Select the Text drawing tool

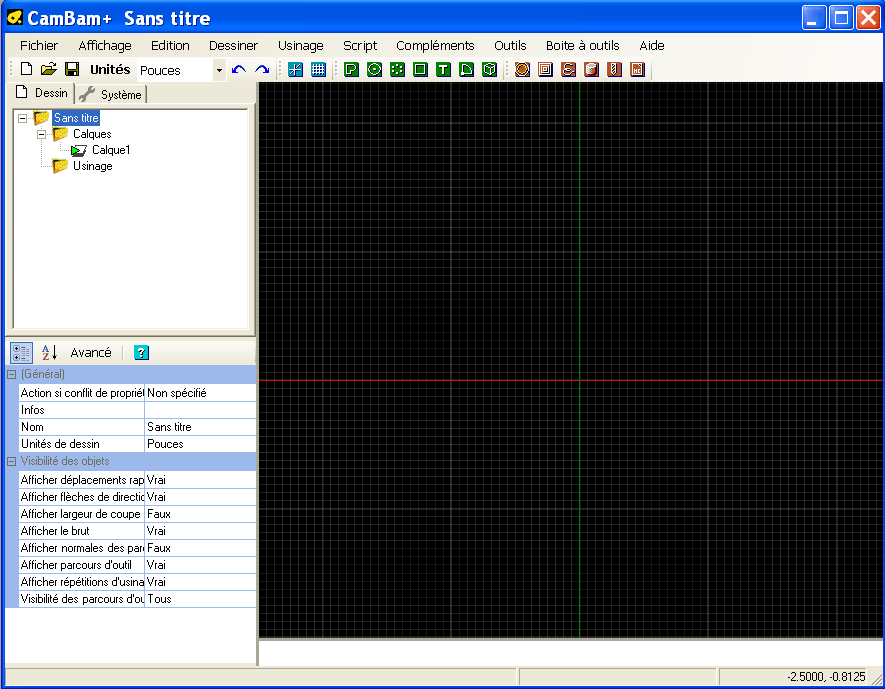(x=444, y=69)
